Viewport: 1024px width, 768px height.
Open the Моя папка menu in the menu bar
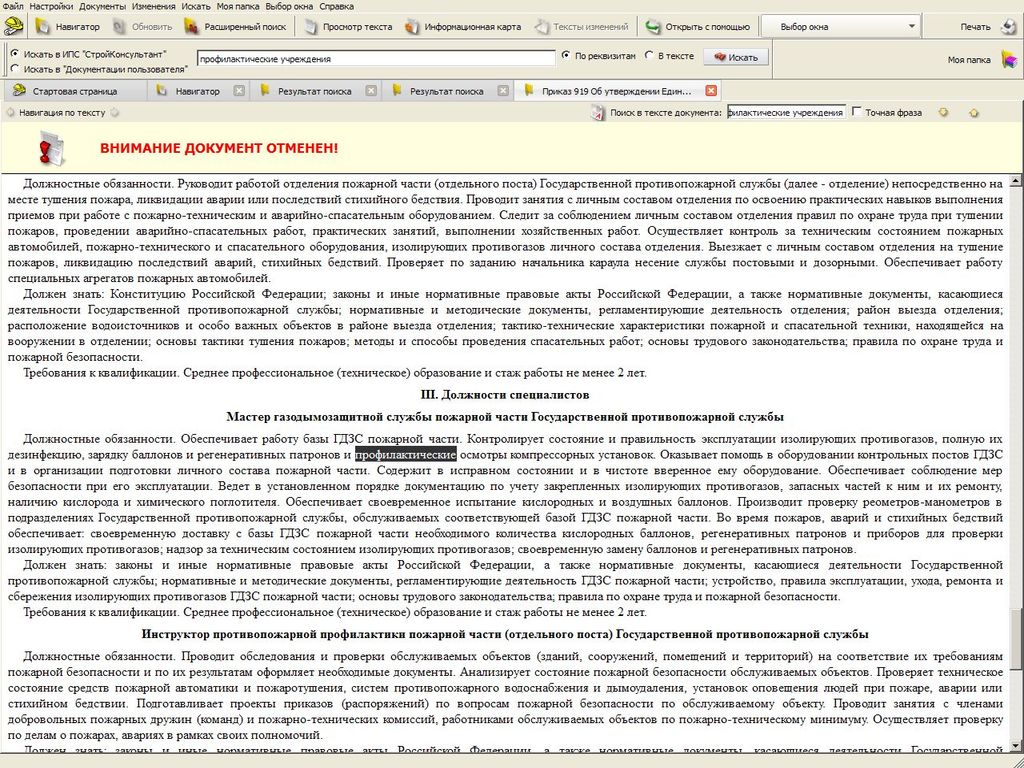(x=239, y=7)
